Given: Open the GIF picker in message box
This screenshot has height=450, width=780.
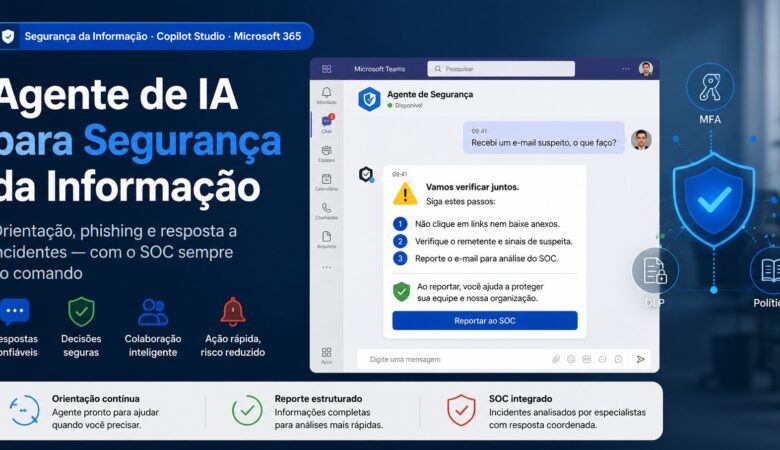Looking at the screenshot, I should [587, 359].
